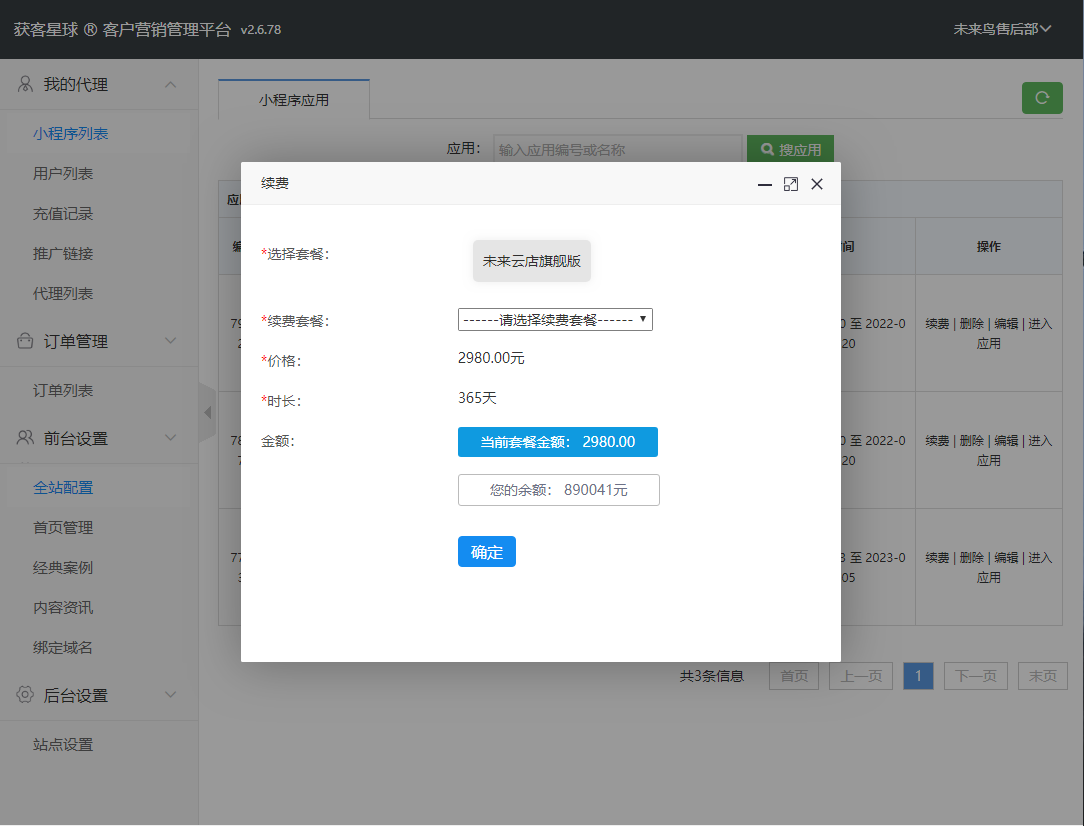
Task: Open 用户列表 in the sidebar
Action: click(63, 174)
